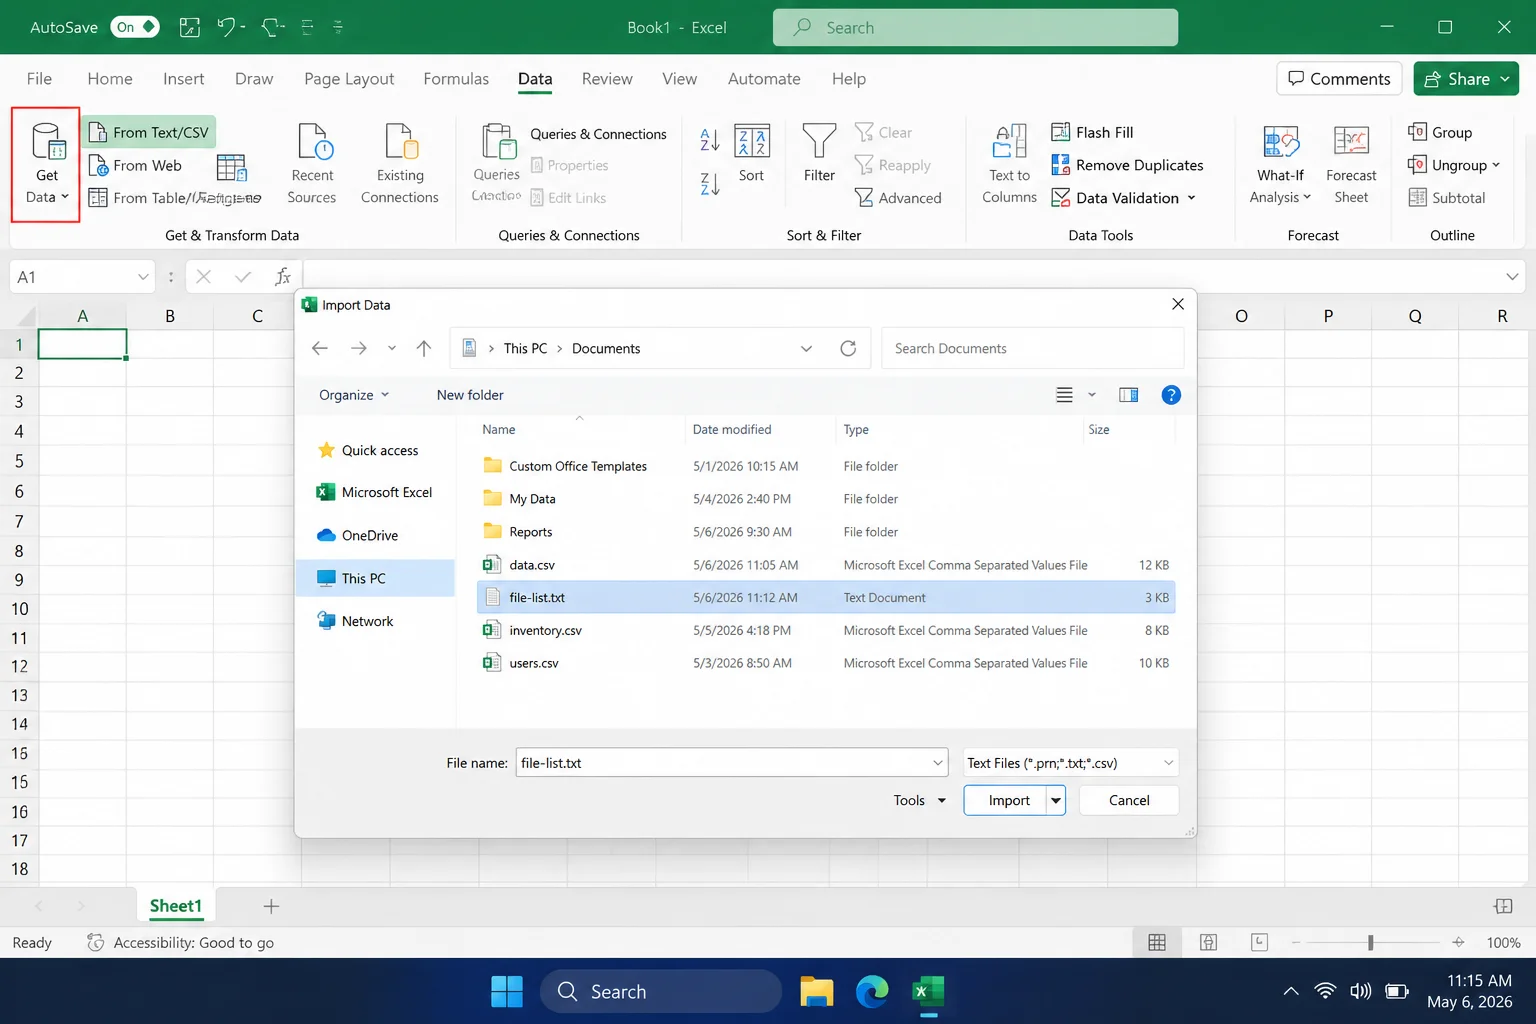This screenshot has height=1024, width=1536.
Task: Group selected rows or columns
Action: click(x=1440, y=132)
